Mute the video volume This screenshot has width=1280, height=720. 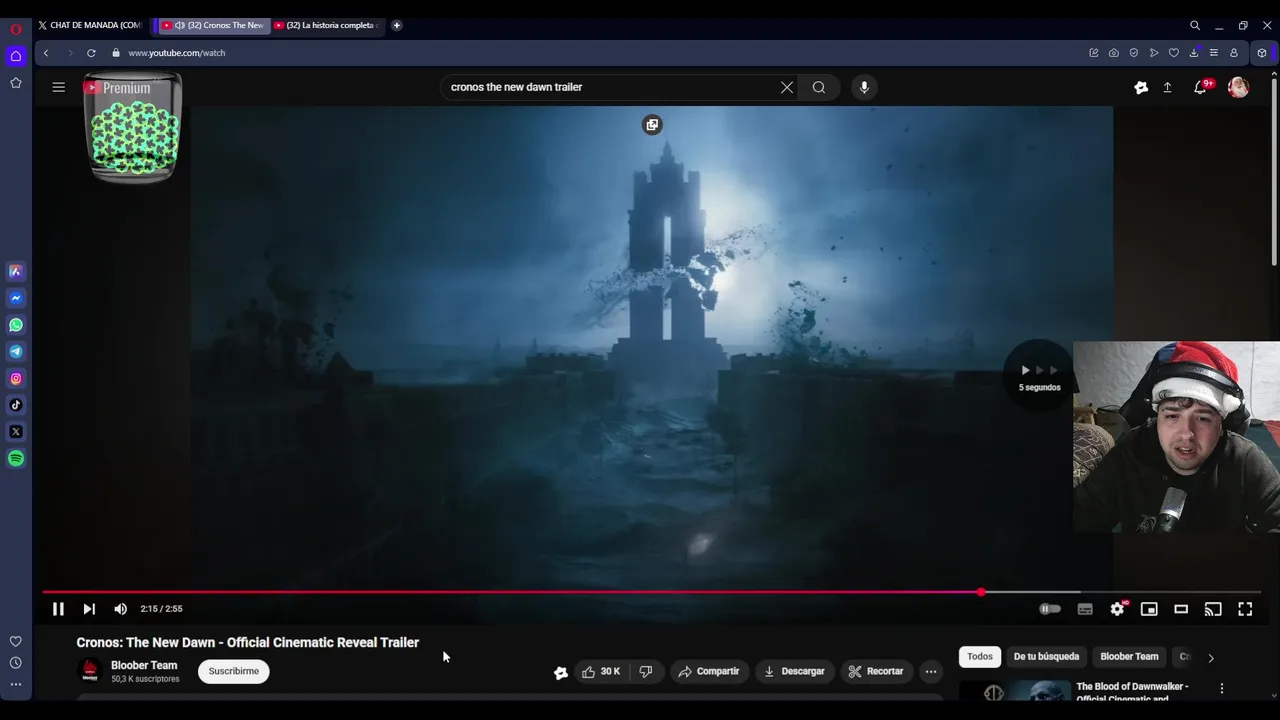120,609
